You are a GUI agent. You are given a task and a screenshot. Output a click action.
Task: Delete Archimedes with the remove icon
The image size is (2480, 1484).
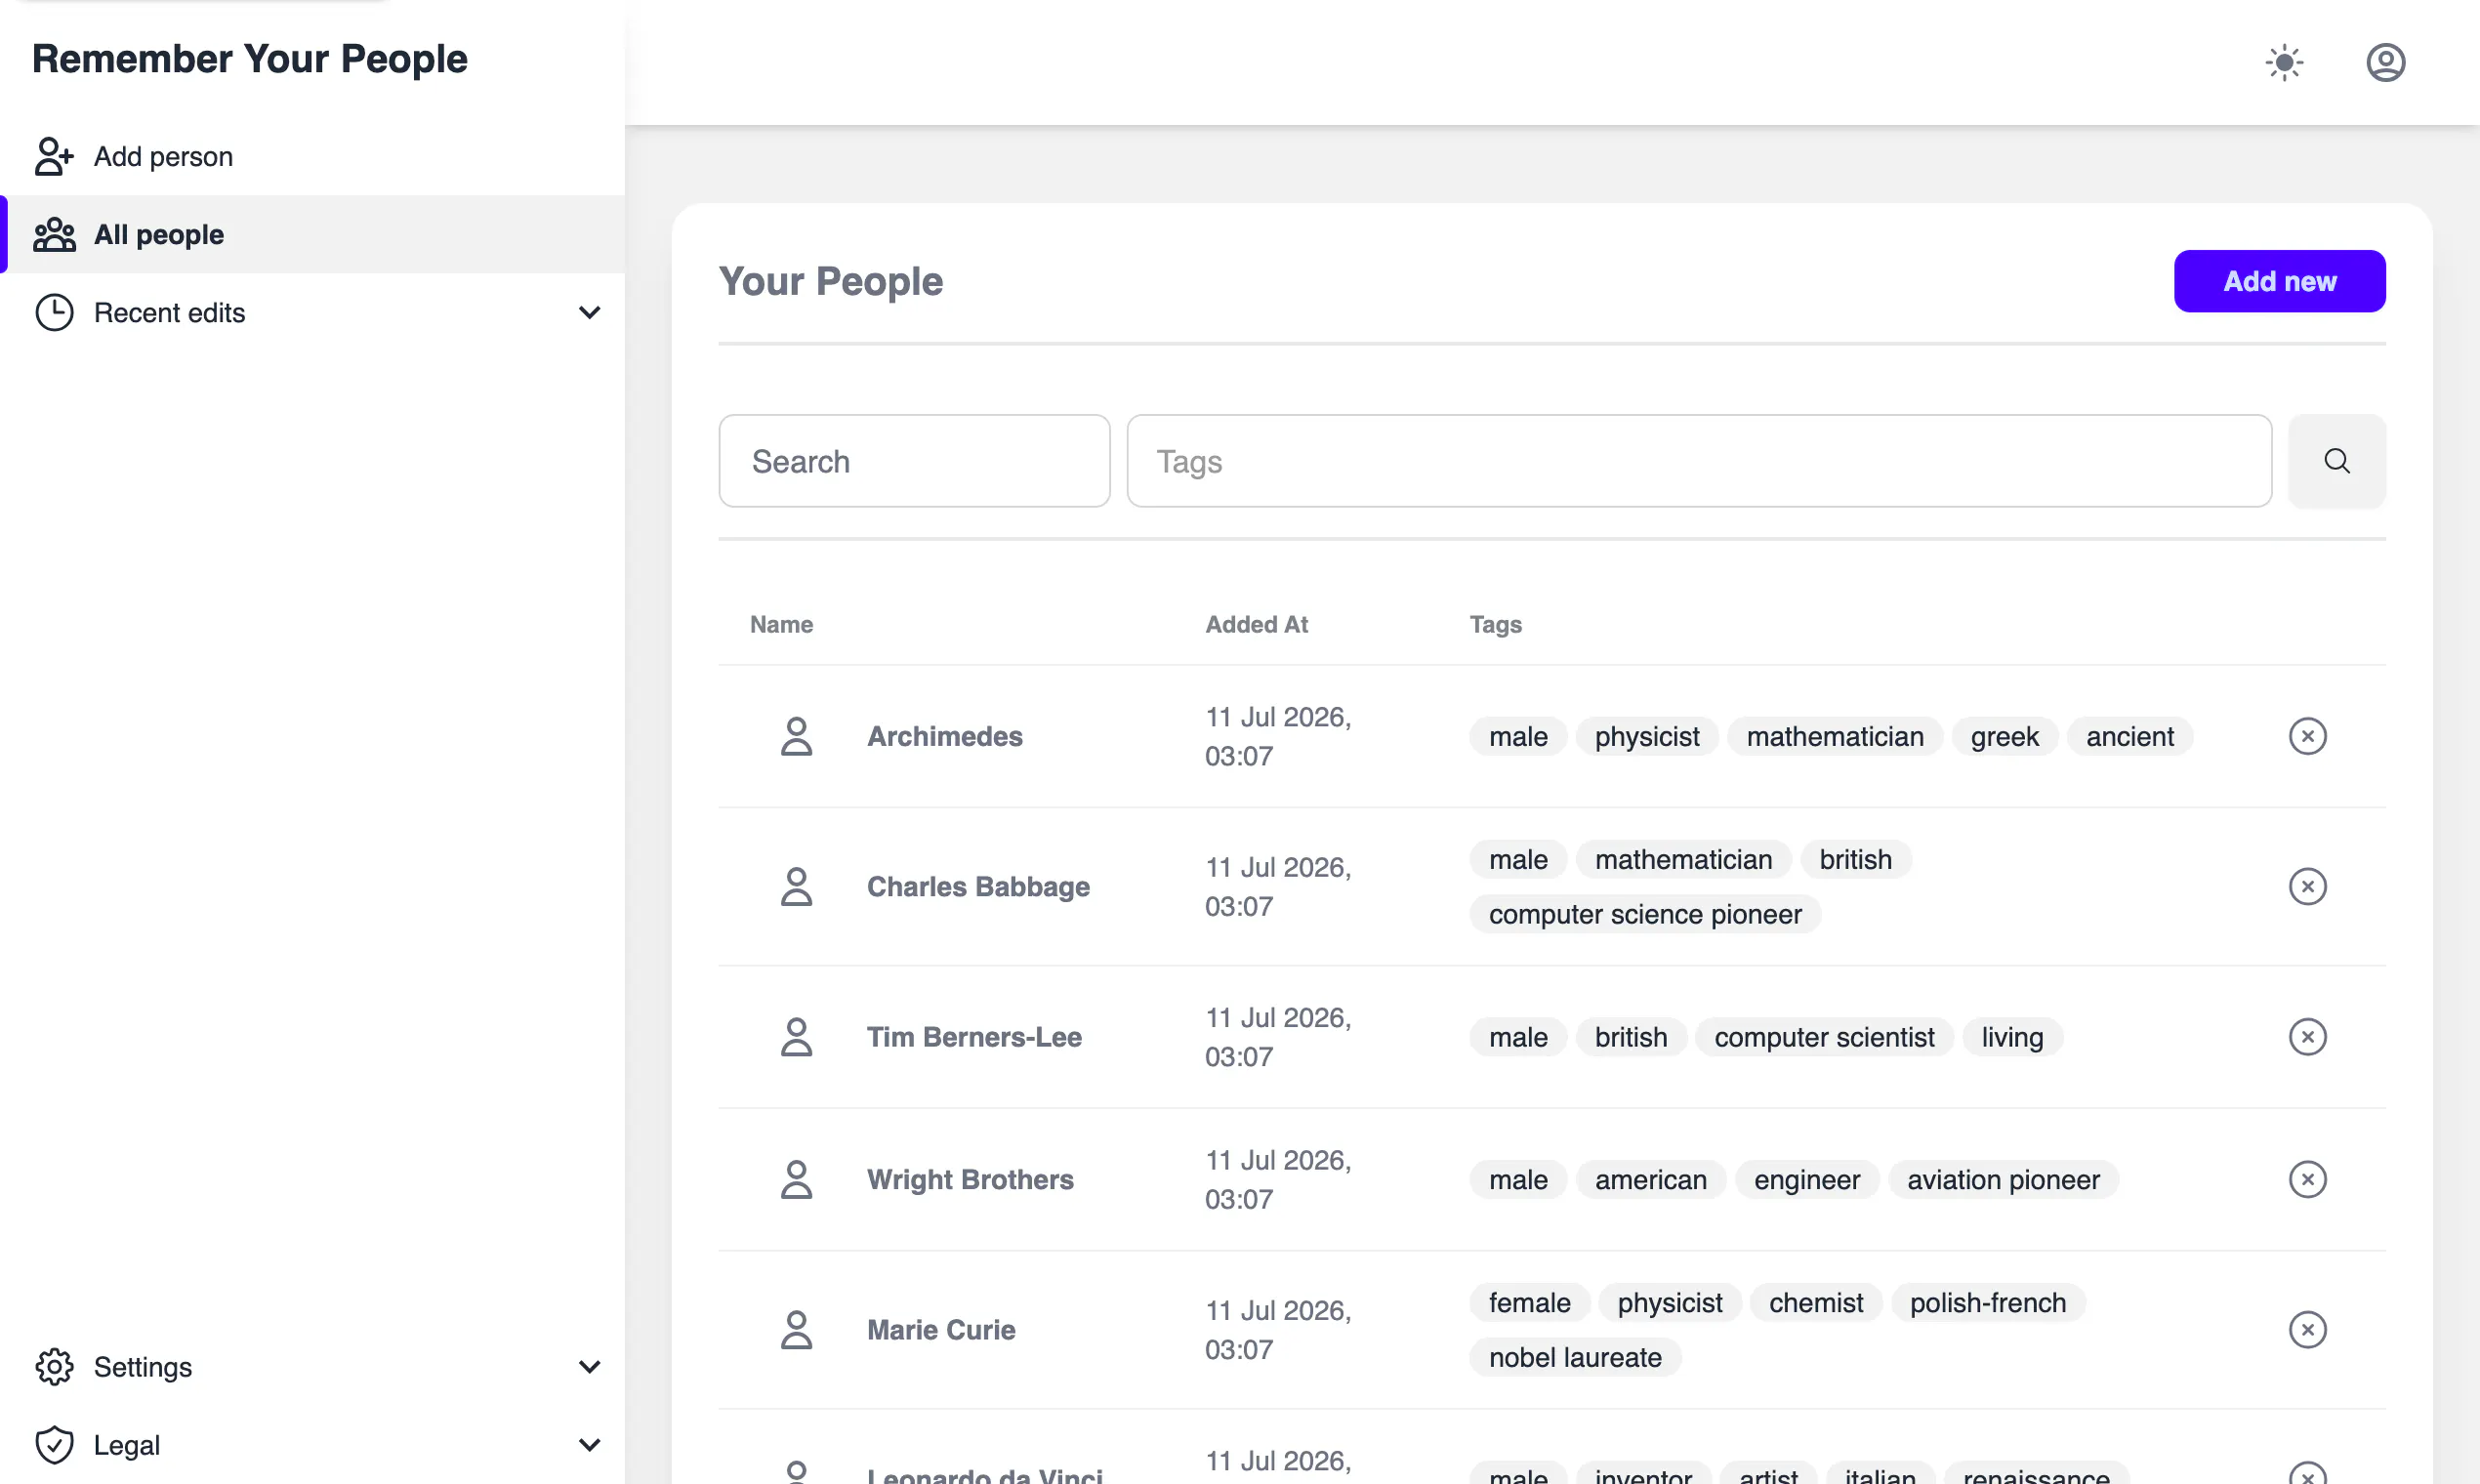click(x=2307, y=736)
